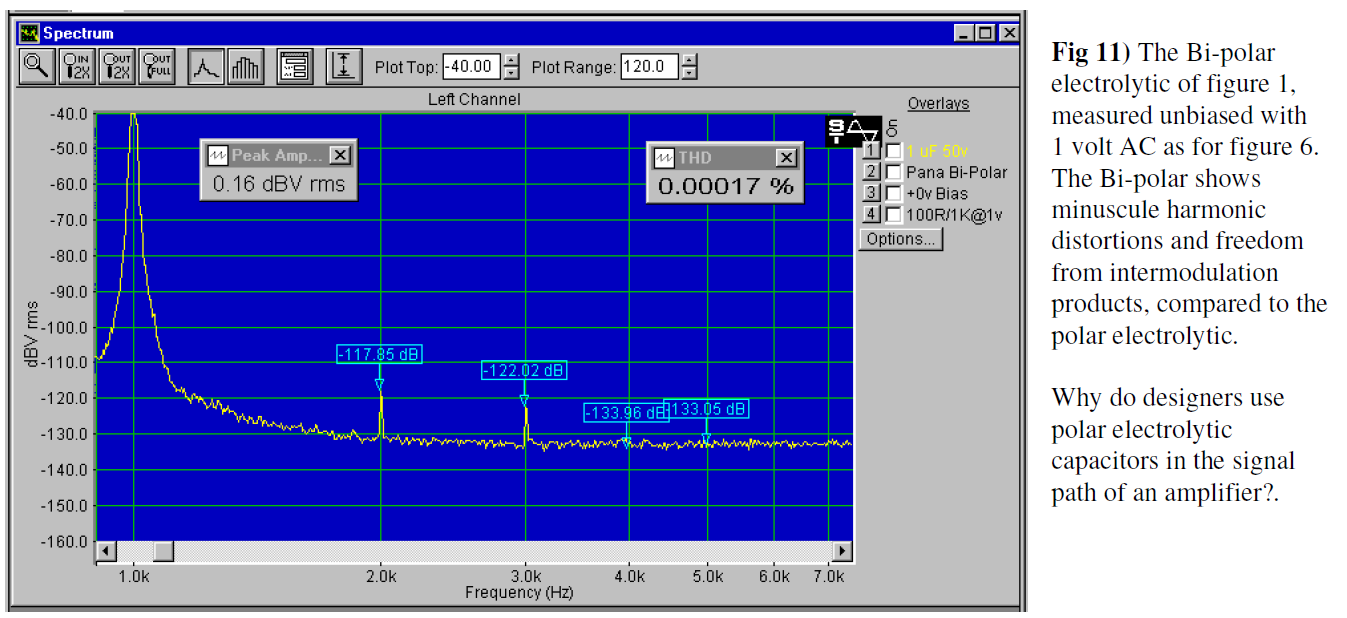Enable the 100R/1K@1v overlay checkbox

click(894, 214)
